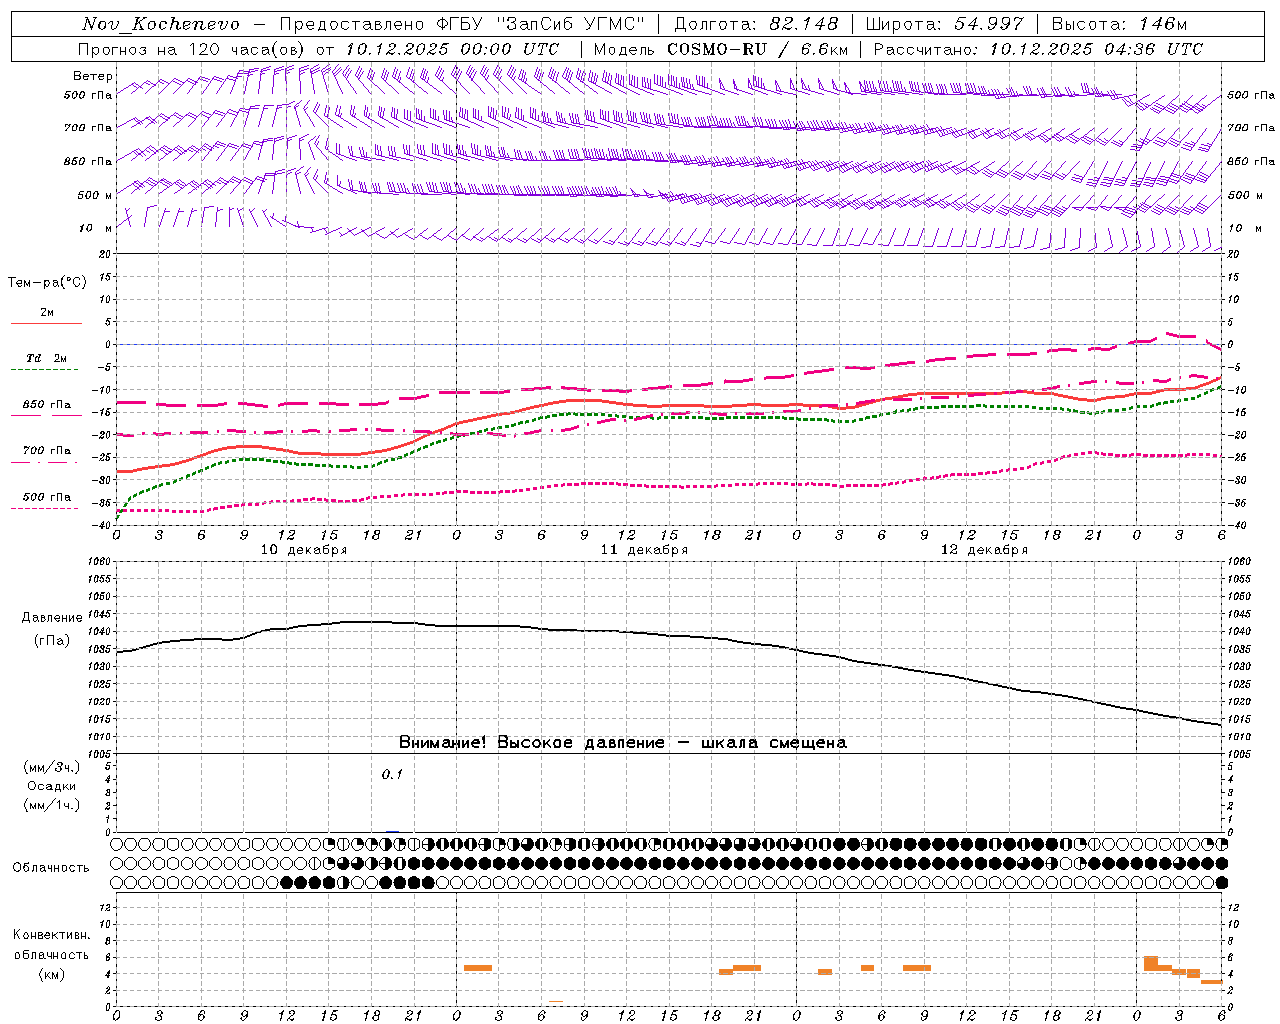
Task: Click the Nov_Kochenevo station title
Action: (x=160, y=24)
